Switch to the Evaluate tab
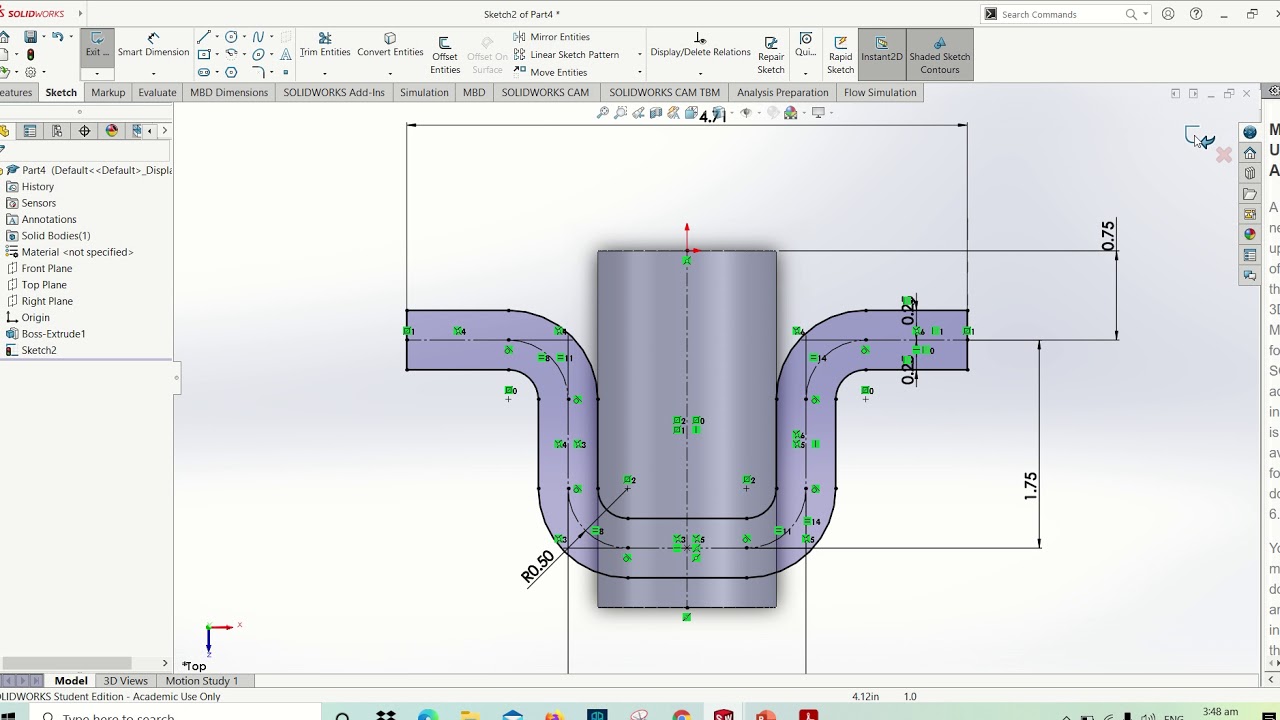1280x720 pixels. (157, 92)
